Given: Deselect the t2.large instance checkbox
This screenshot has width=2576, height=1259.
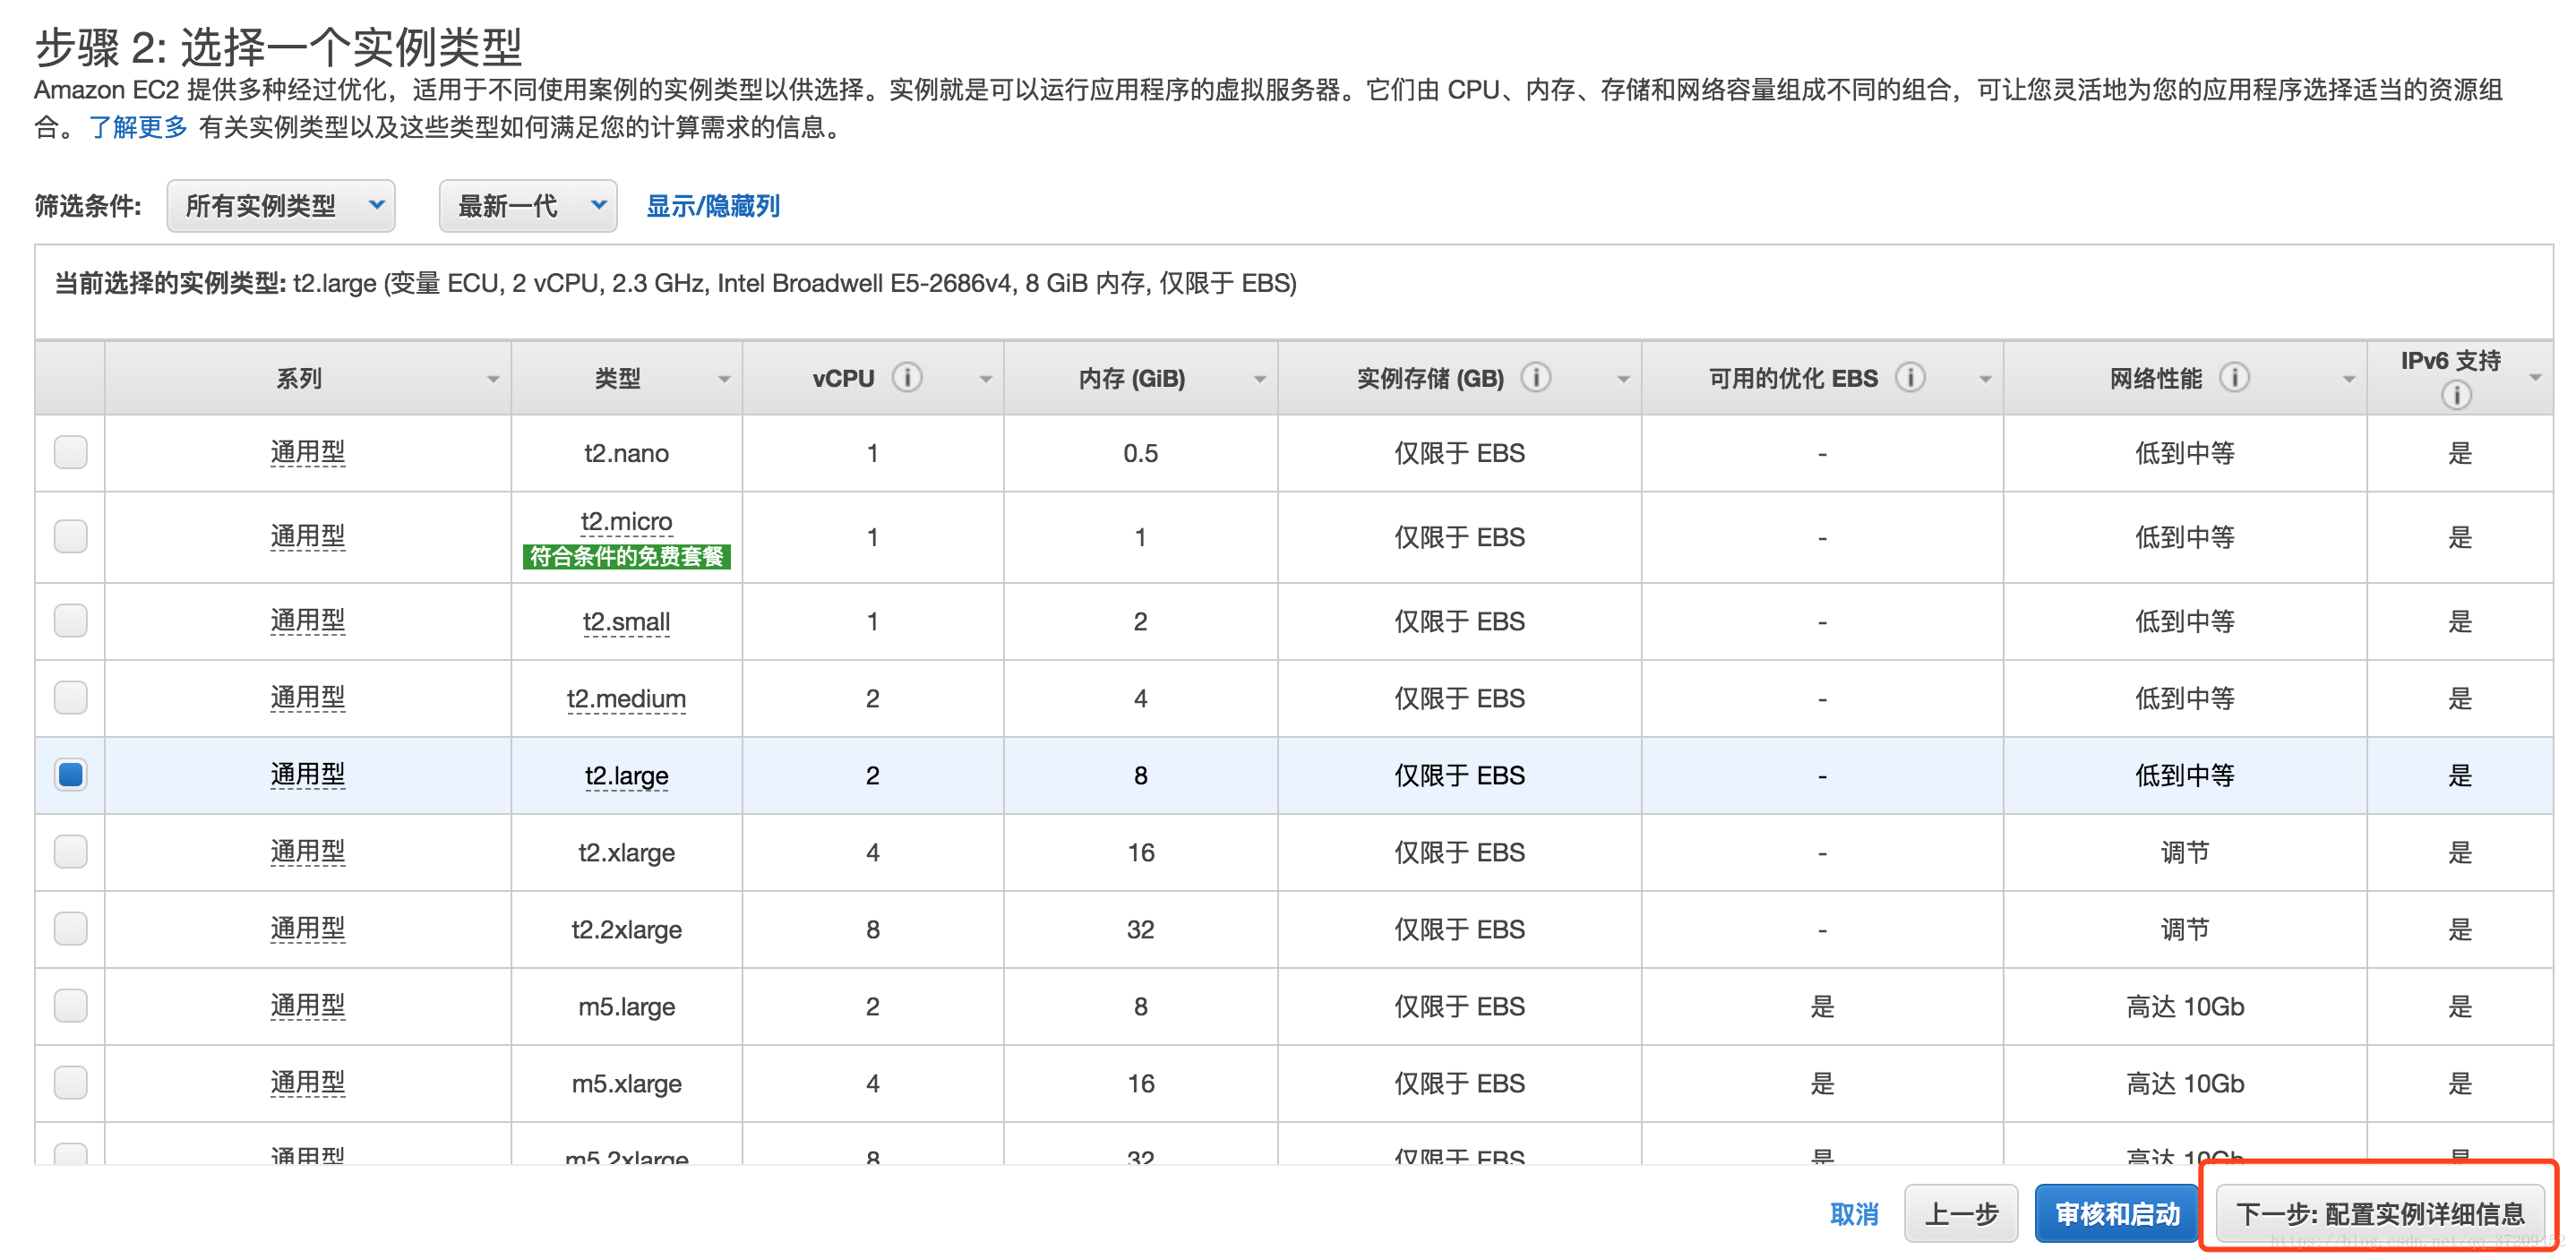Looking at the screenshot, I should click(x=70, y=774).
